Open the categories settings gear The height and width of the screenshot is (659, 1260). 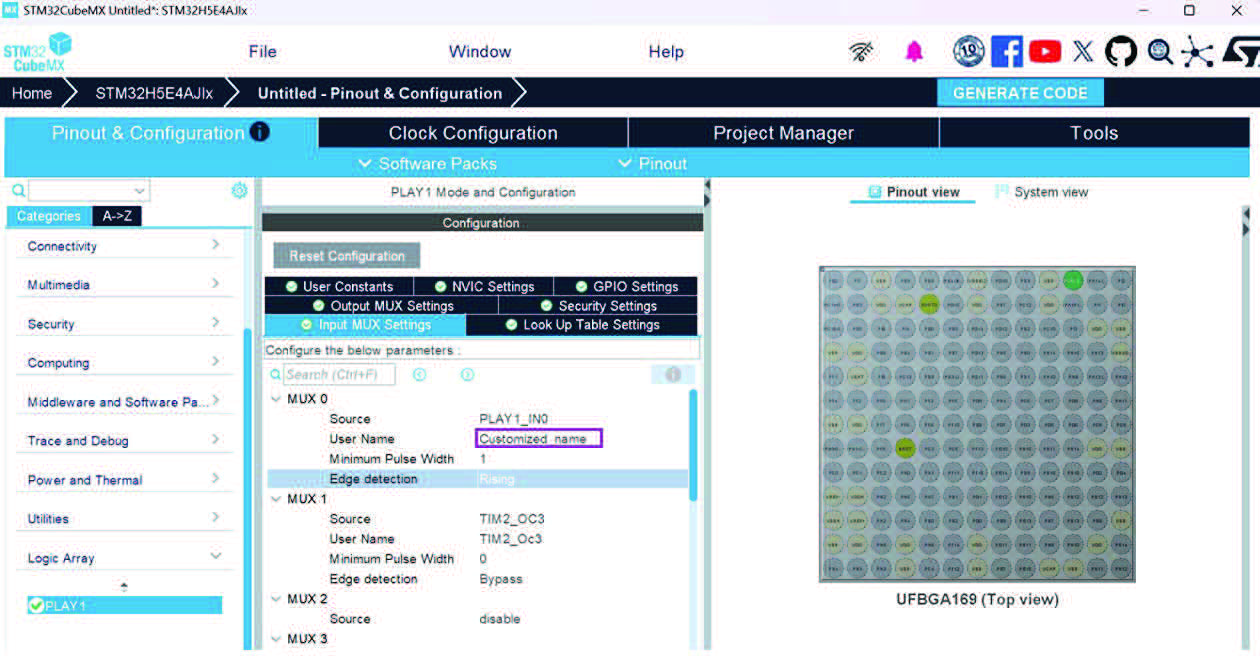(239, 190)
